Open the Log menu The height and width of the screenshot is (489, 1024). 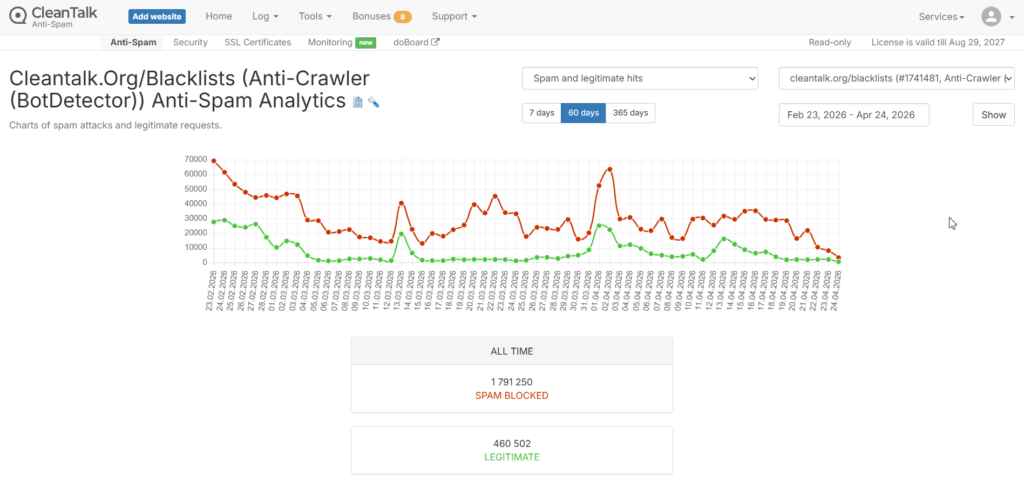265,16
